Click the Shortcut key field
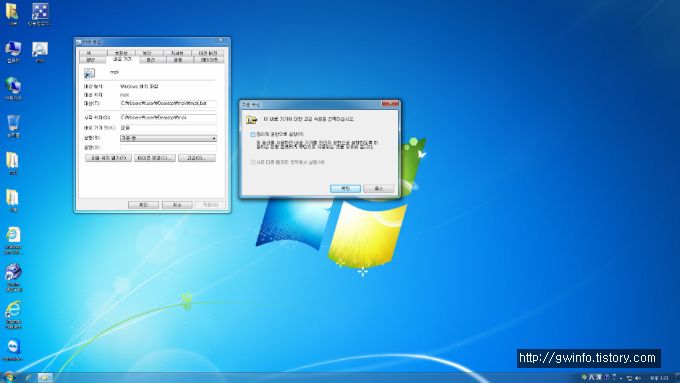 pos(168,128)
